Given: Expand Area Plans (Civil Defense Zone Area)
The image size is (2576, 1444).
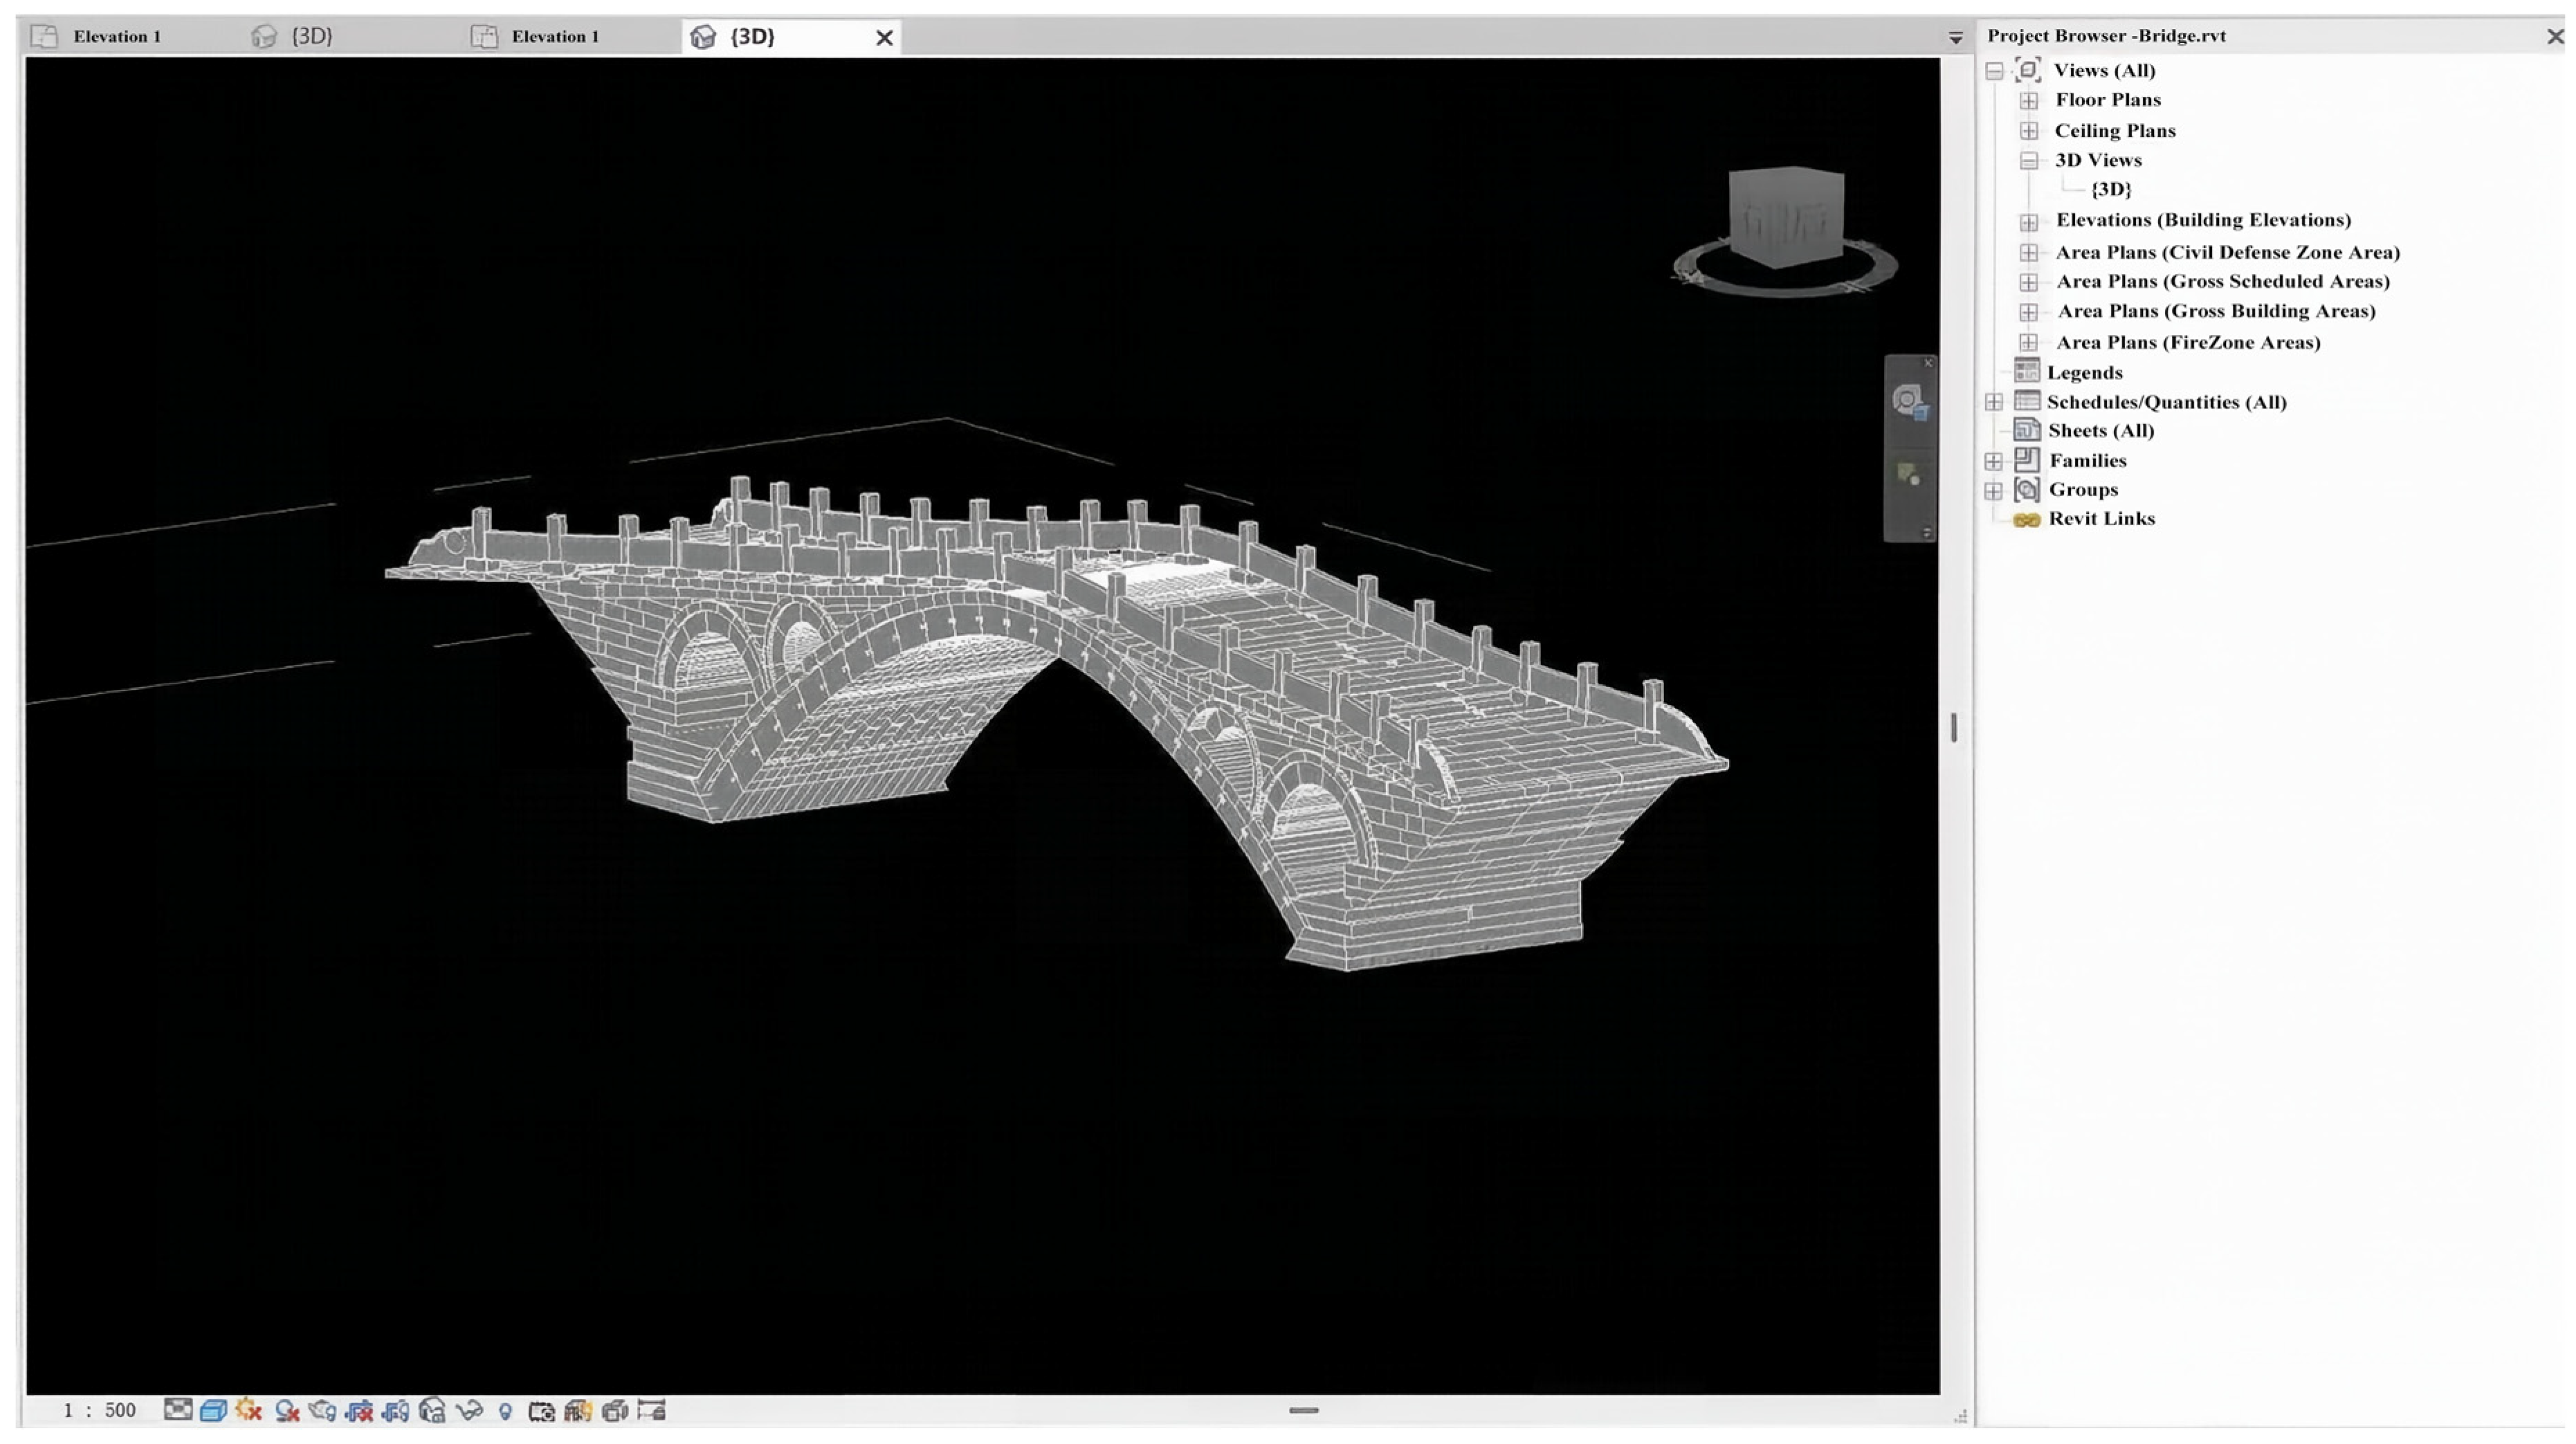Looking at the screenshot, I should click(2029, 253).
